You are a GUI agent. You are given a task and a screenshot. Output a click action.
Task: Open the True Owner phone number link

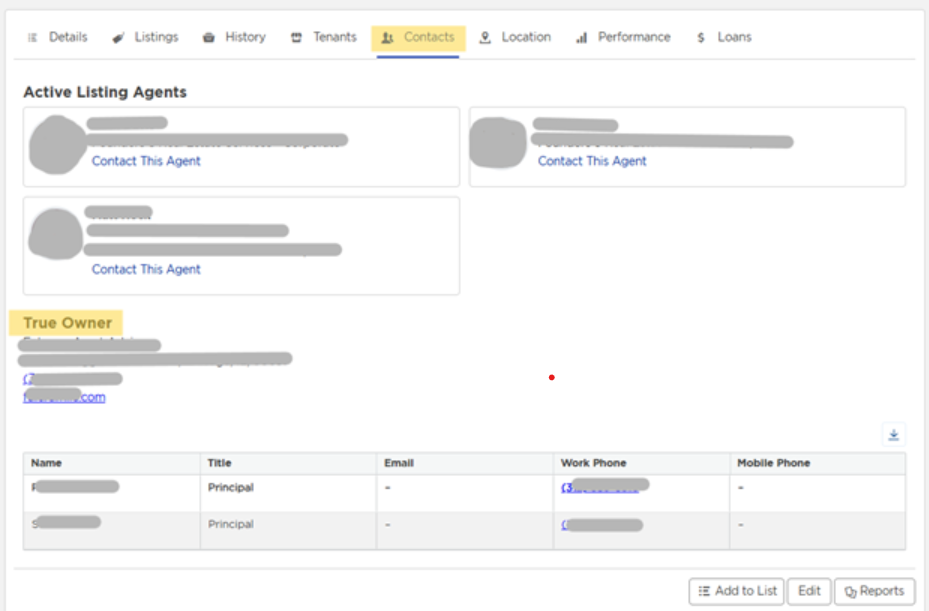[x=70, y=379]
